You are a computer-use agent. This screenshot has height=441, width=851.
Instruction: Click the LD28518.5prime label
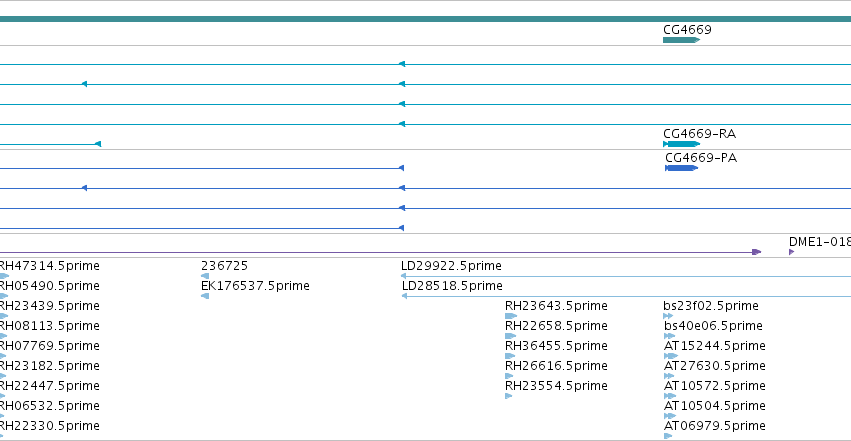[452, 286]
